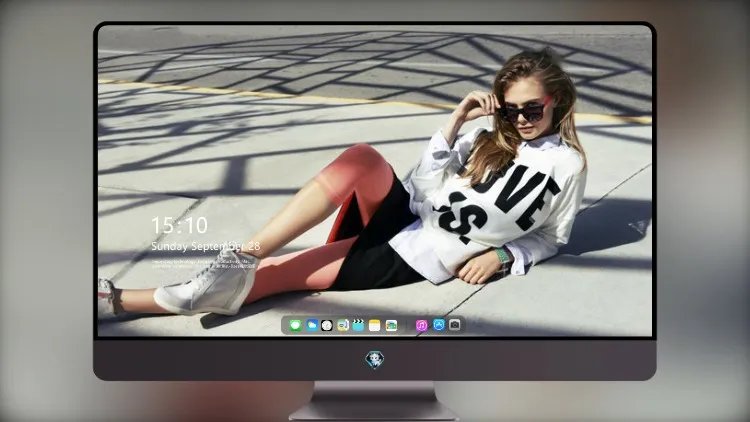Image resolution: width=750 pixels, height=422 pixels.
Task: Open the pink iTunes music app
Action: tap(421, 325)
